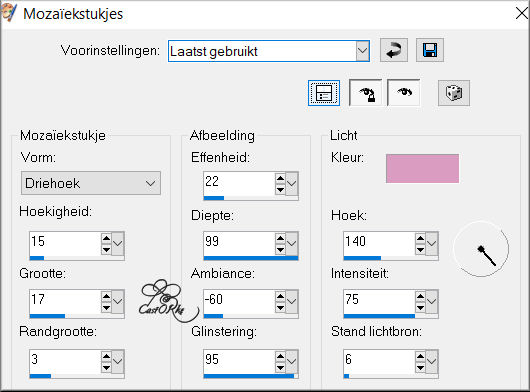Click the randomize parameters dice icon
This screenshot has width=530, height=392.
tap(454, 93)
